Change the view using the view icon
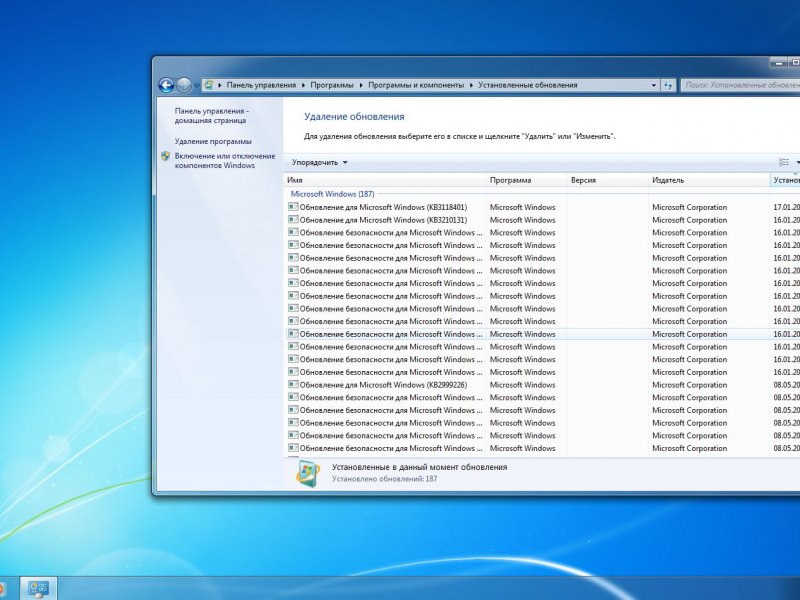Image resolution: width=800 pixels, height=600 pixels. click(784, 162)
